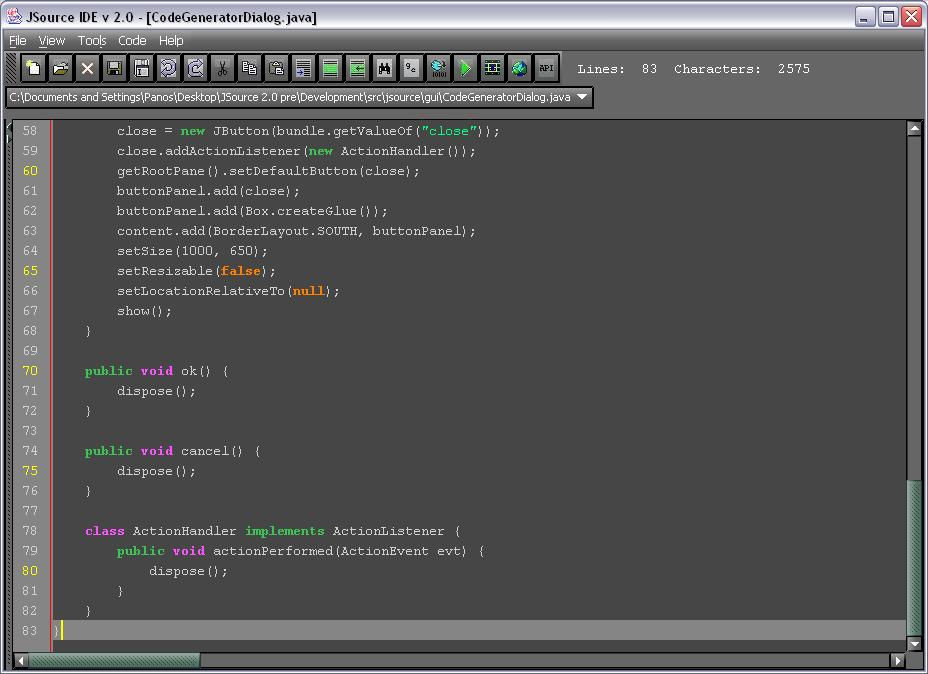
Task: Open the File menu
Action: tap(18, 41)
